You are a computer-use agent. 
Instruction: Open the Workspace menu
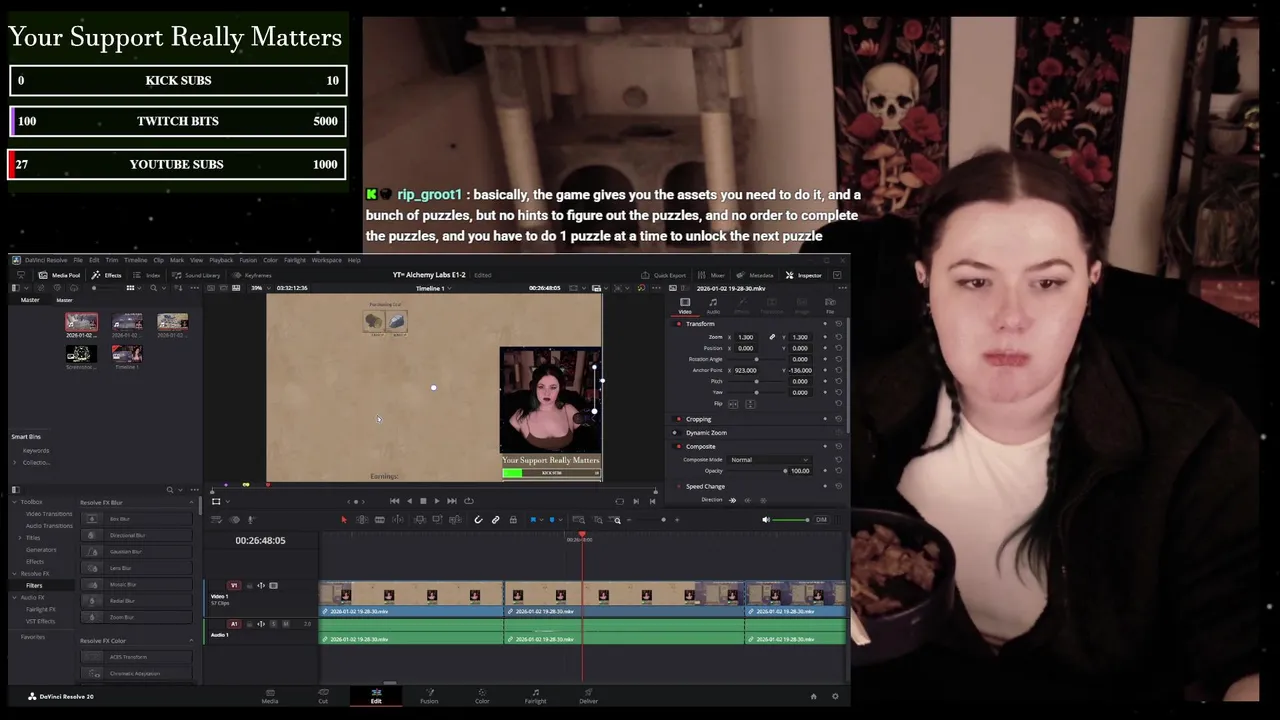(x=327, y=260)
